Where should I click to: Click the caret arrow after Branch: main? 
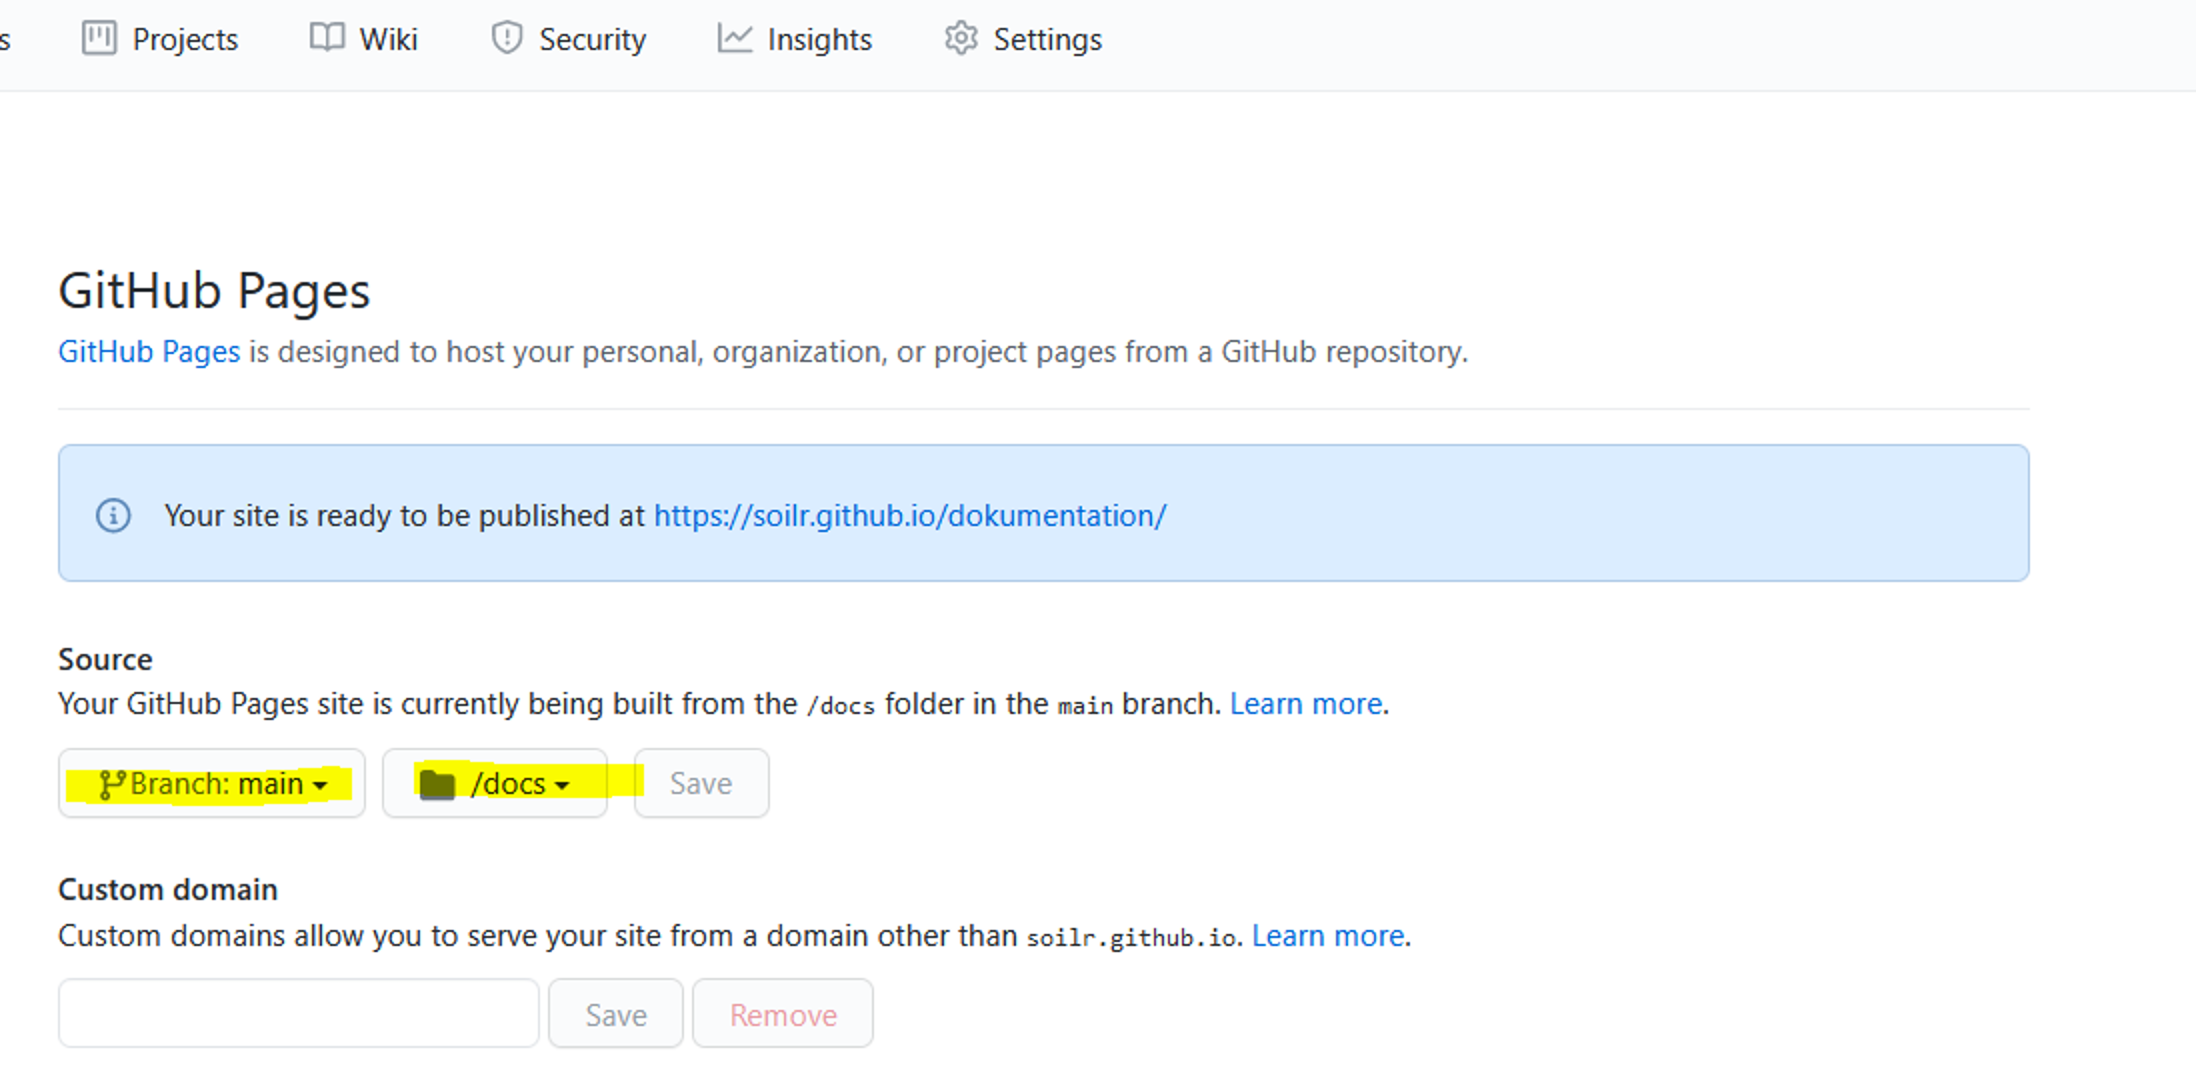[x=320, y=786]
